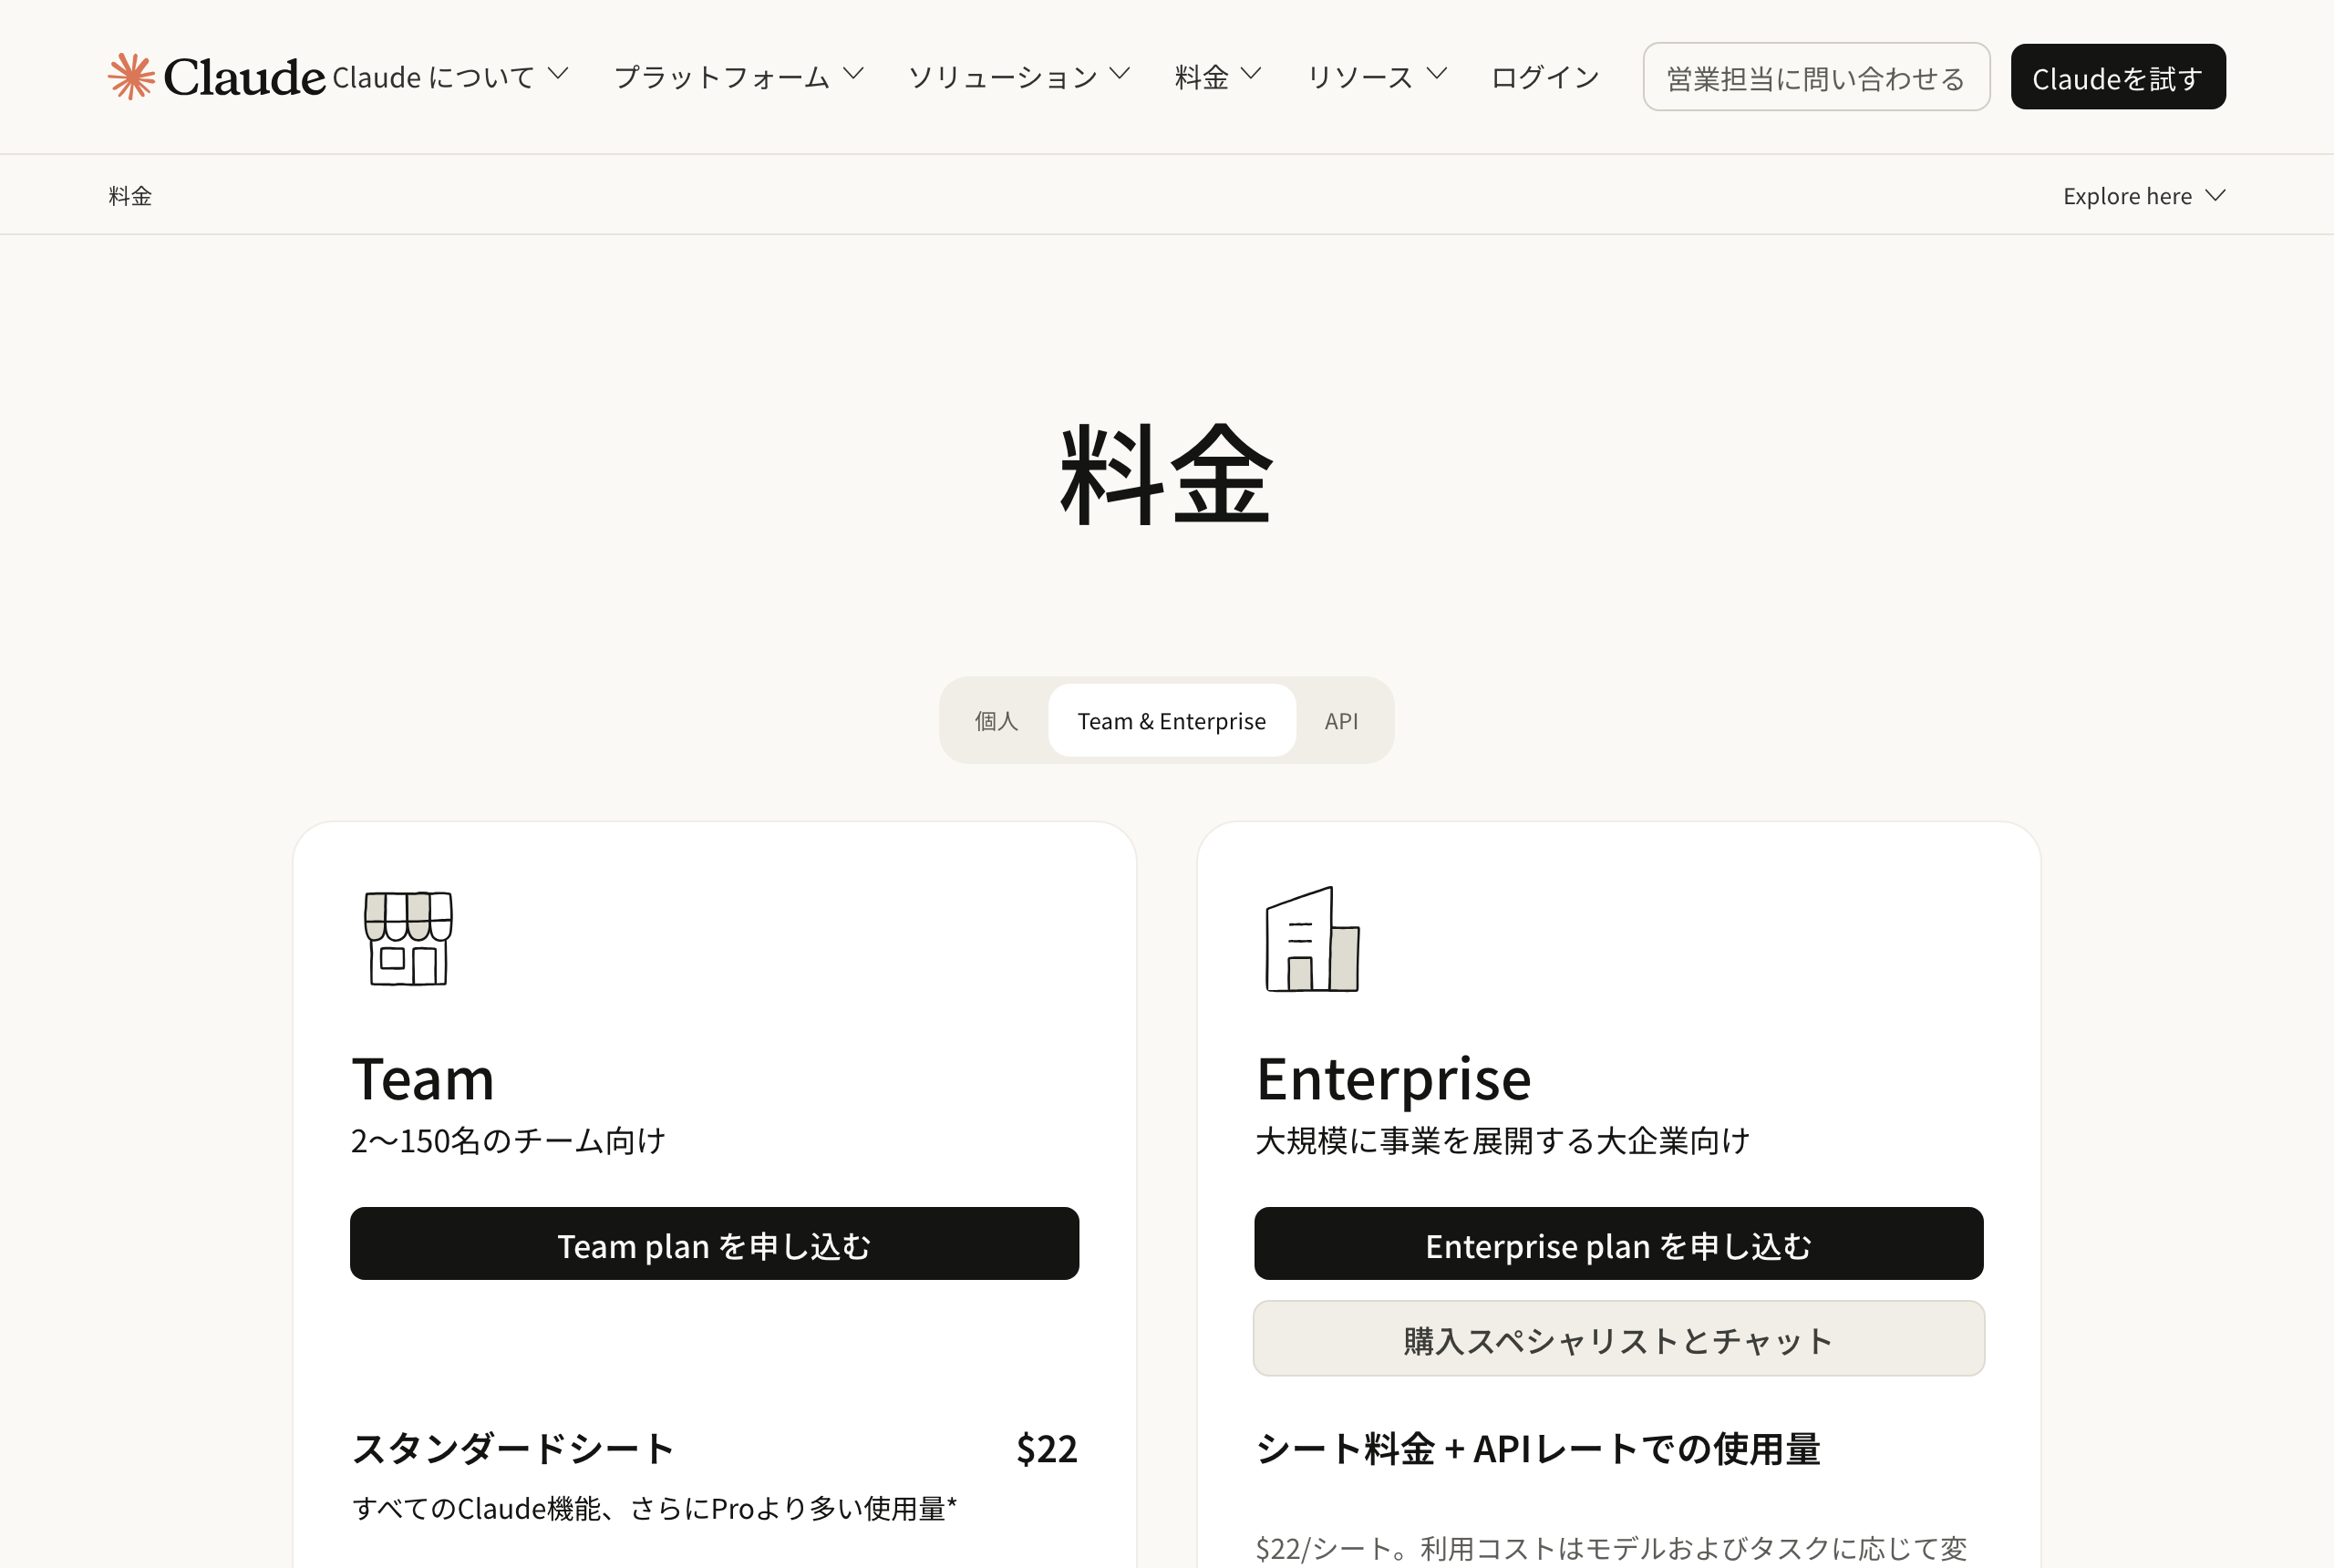Click the 'Enterprise' plan title
2334x1568 pixels.
[x=1393, y=1080]
